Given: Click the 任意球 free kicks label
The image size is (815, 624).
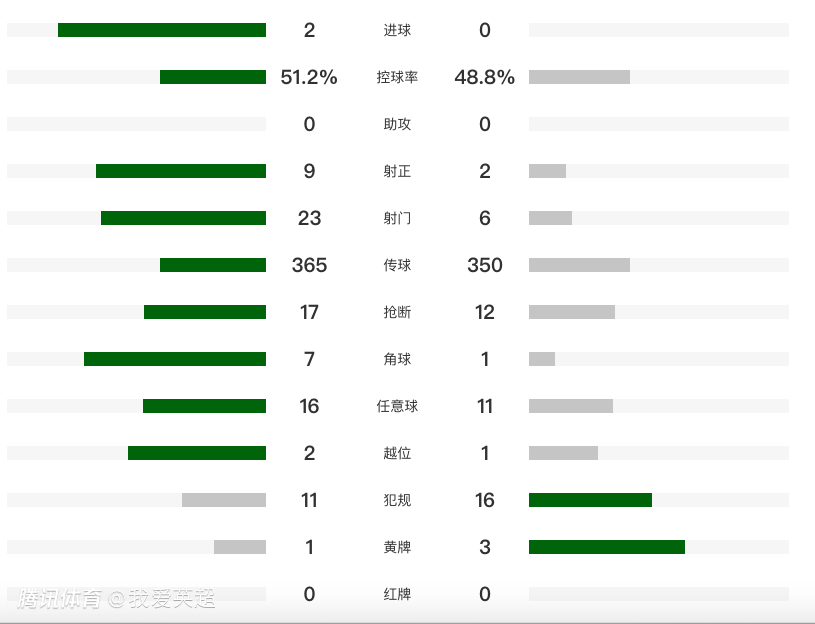Looking at the screenshot, I should (397, 406).
